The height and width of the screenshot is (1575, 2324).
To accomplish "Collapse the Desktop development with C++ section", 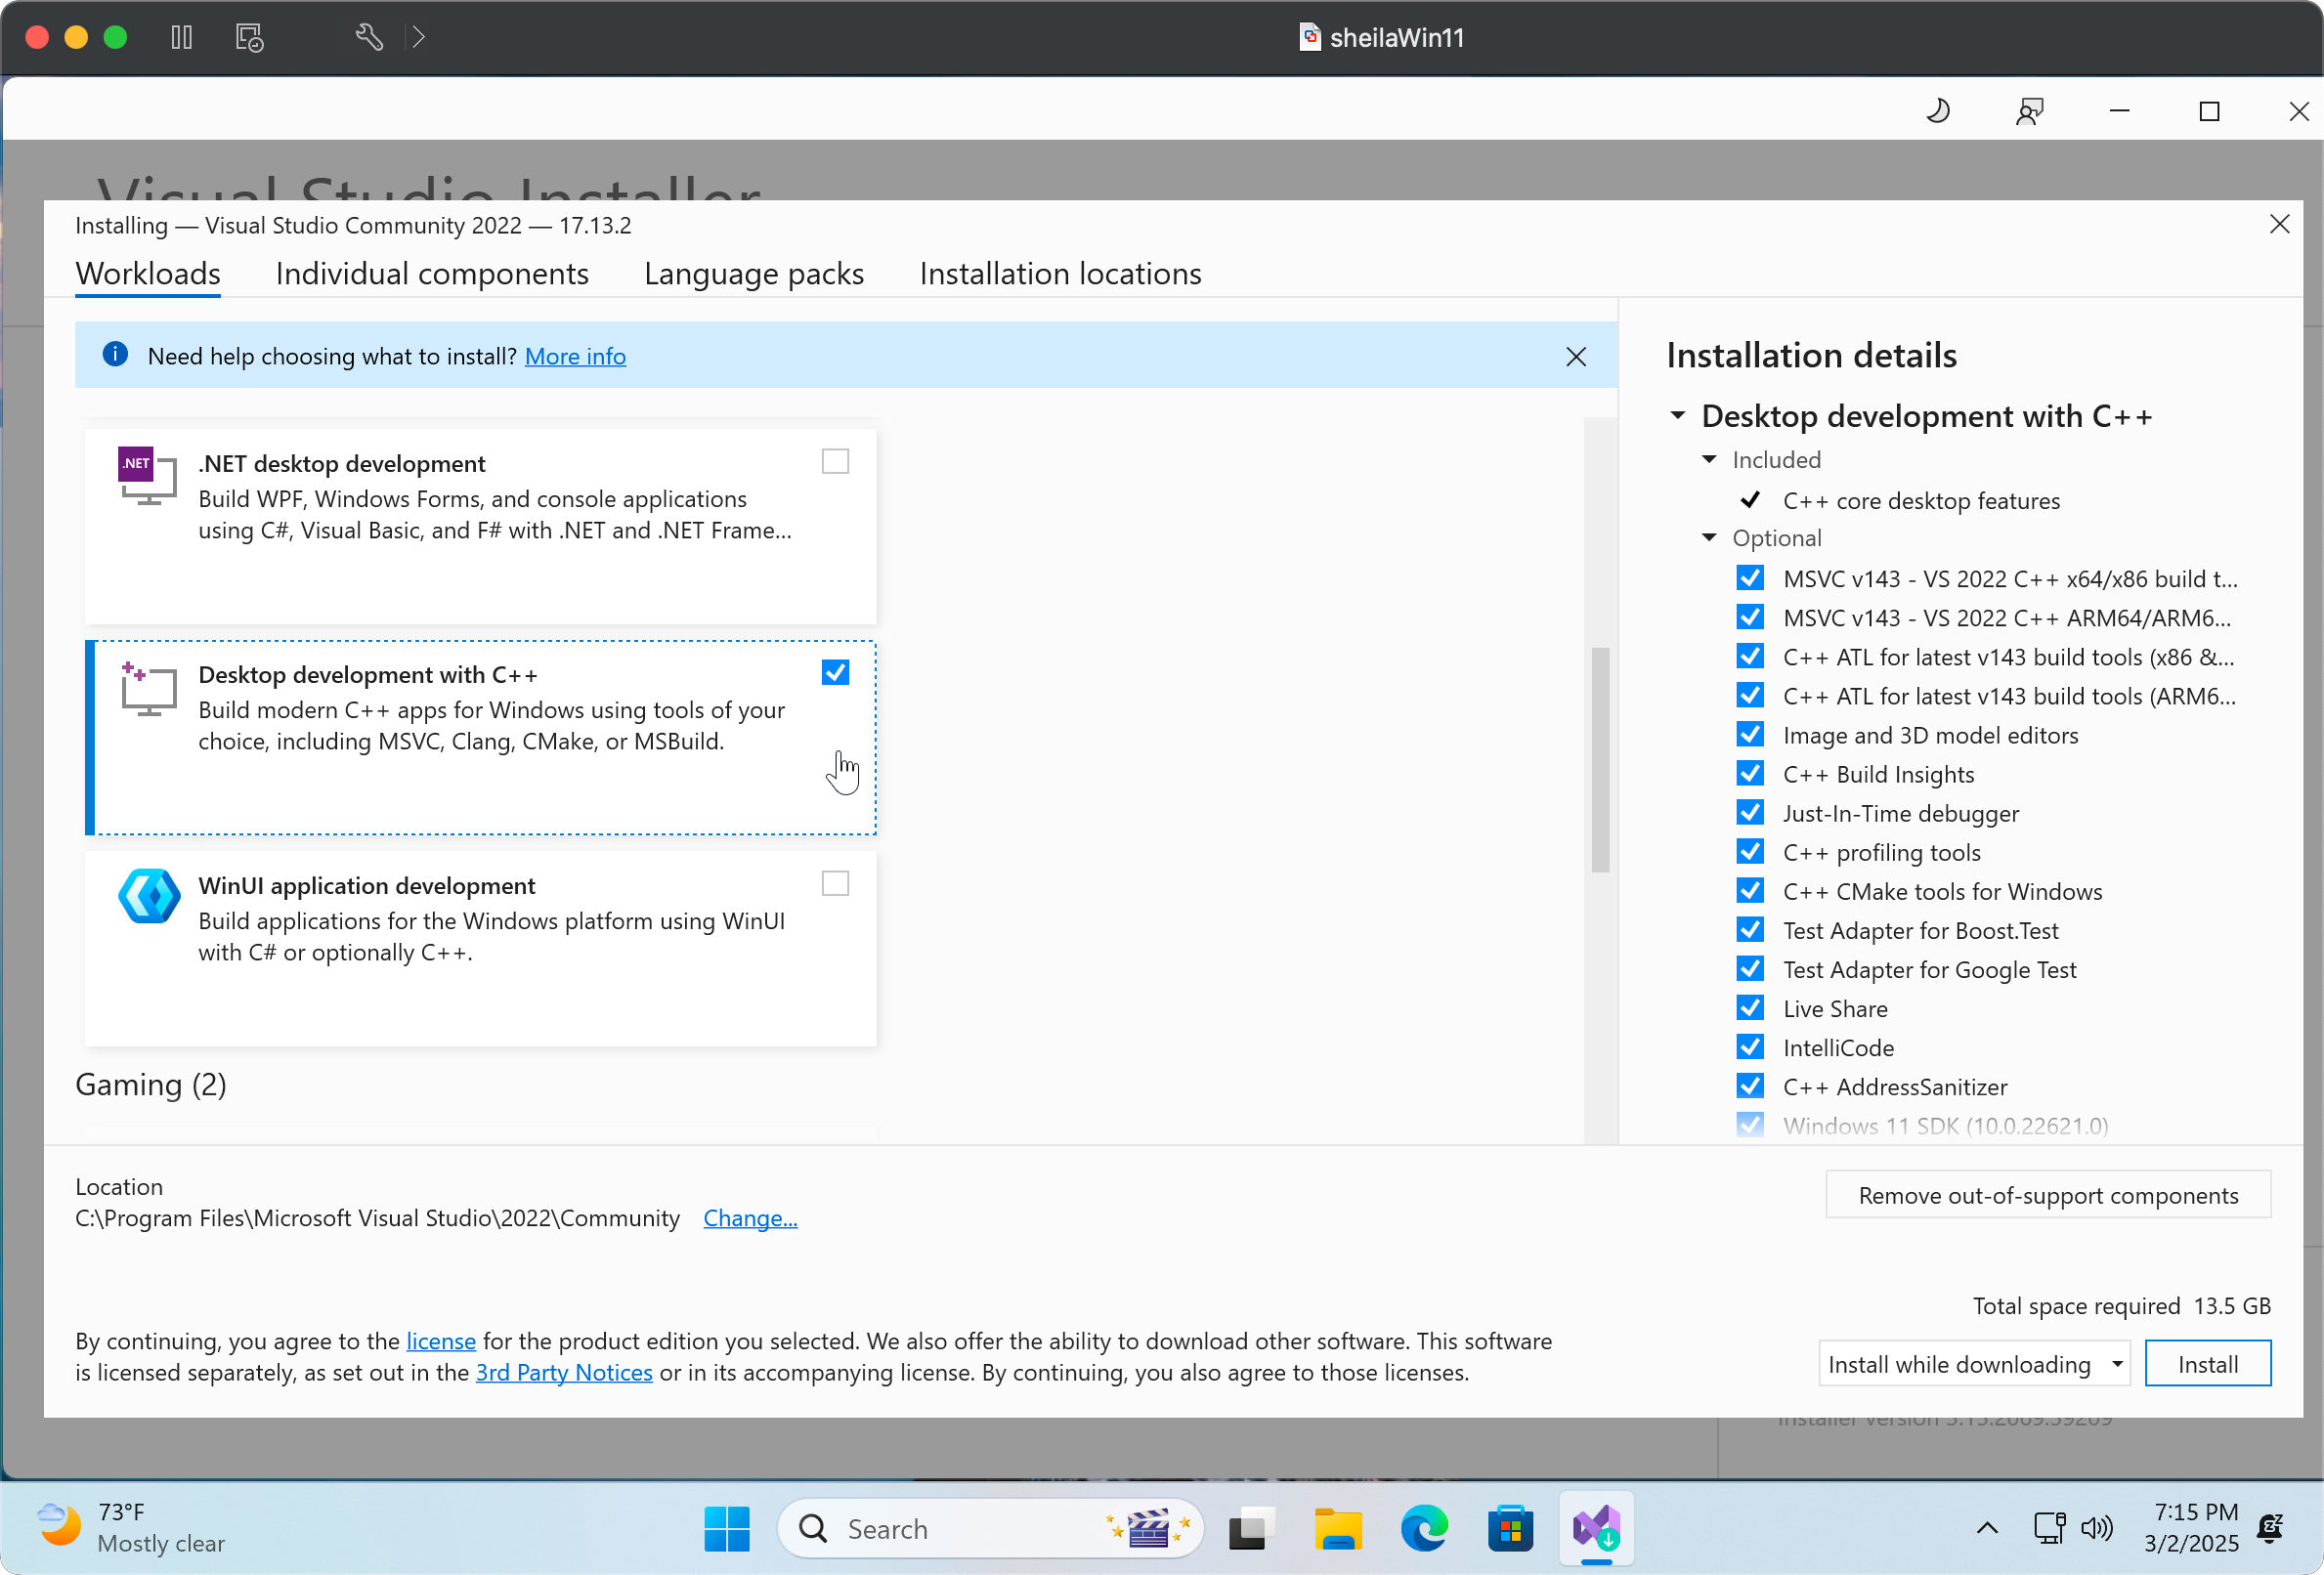I will point(1678,416).
